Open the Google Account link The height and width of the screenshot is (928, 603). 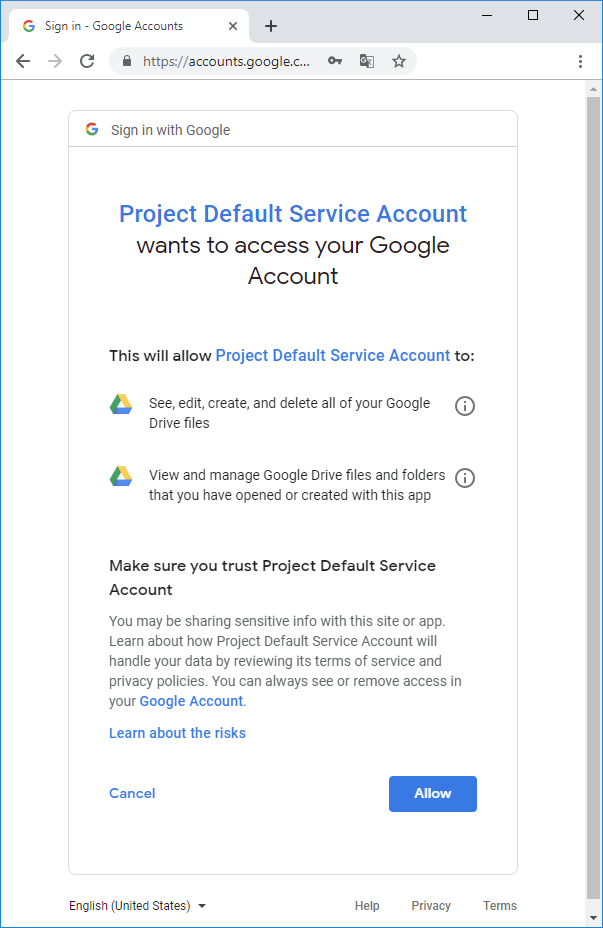point(191,701)
